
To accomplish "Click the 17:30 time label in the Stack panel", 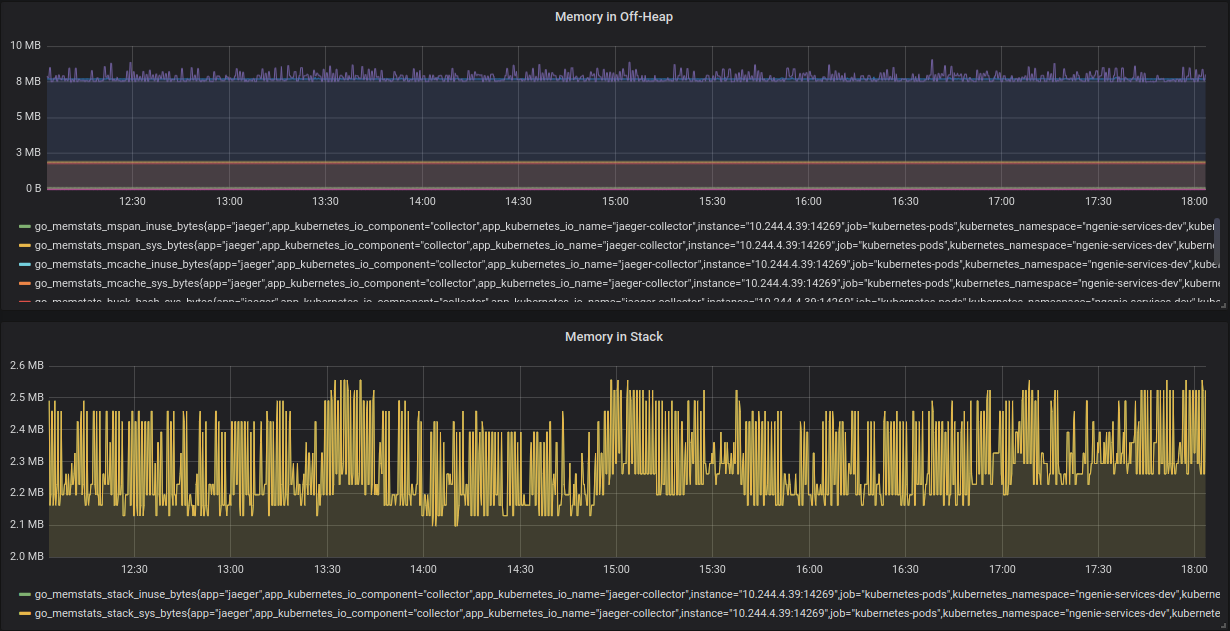I will click(x=1098, y=569).
